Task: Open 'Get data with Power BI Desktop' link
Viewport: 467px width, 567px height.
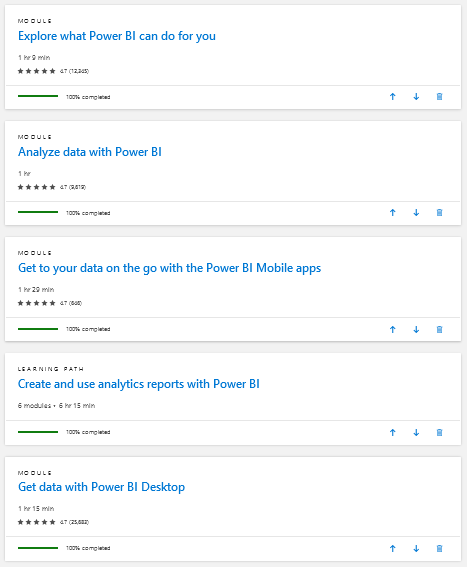Action: tap(101, 487)
